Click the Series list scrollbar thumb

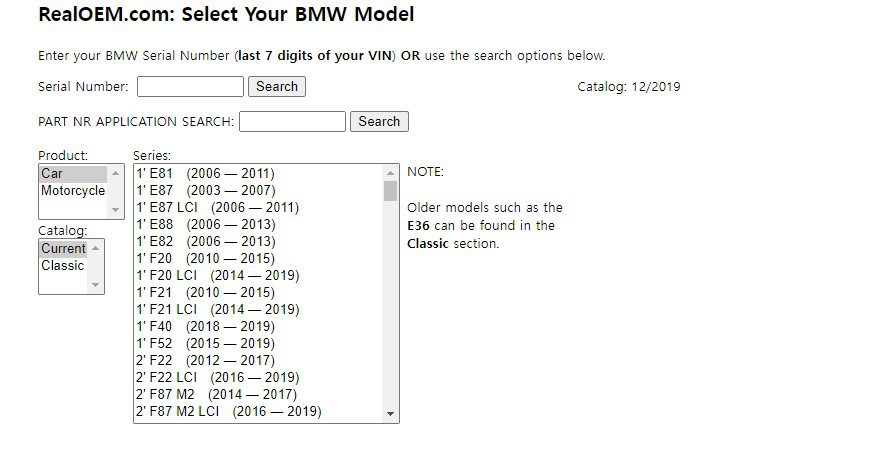coord(391,191)
